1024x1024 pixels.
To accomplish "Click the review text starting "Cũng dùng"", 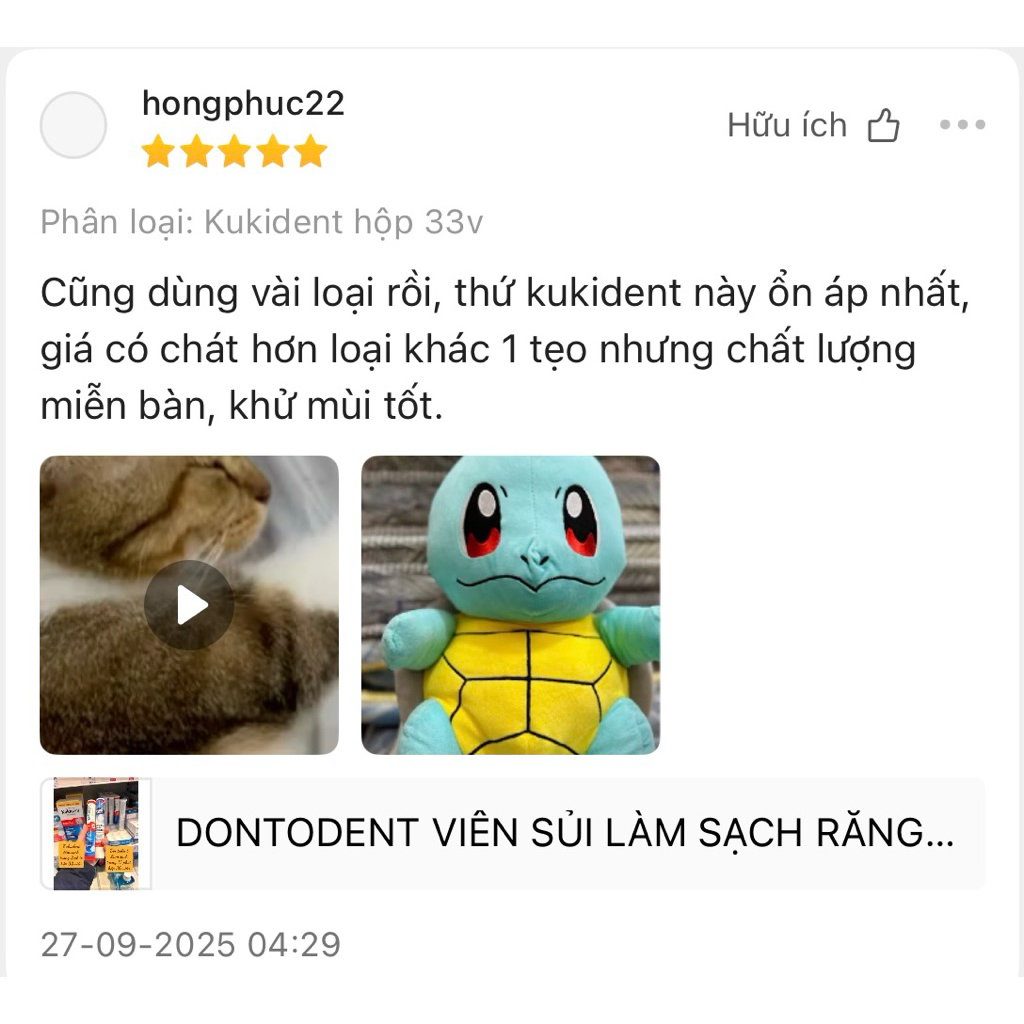I will [504, 349].
